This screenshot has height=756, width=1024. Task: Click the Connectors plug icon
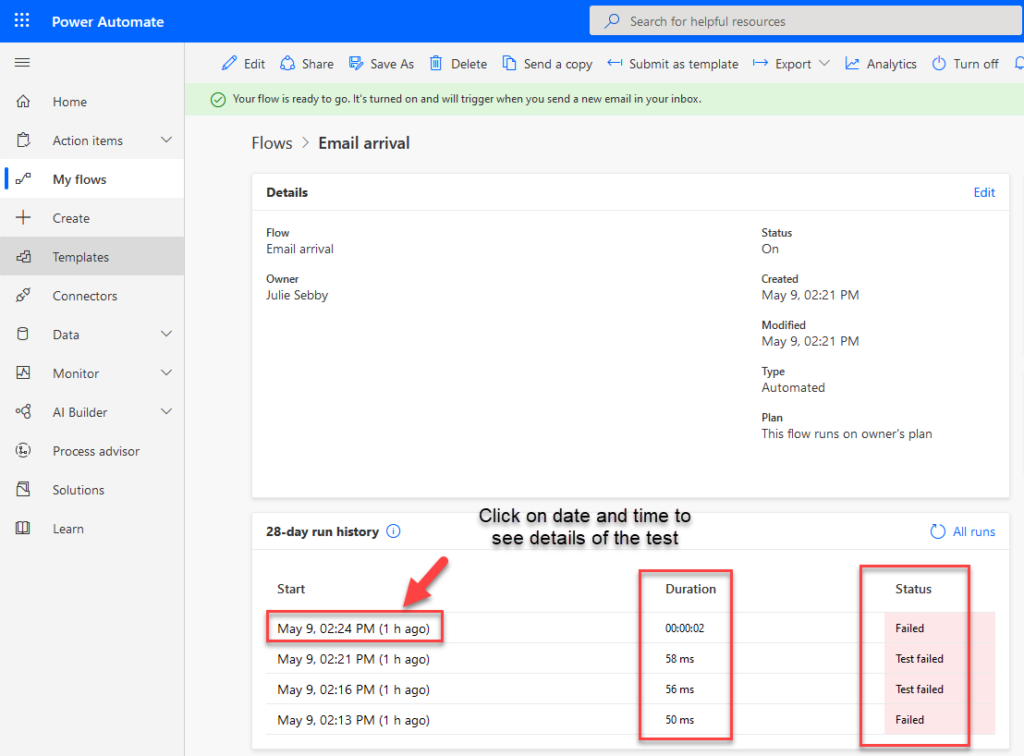point(23,295)
